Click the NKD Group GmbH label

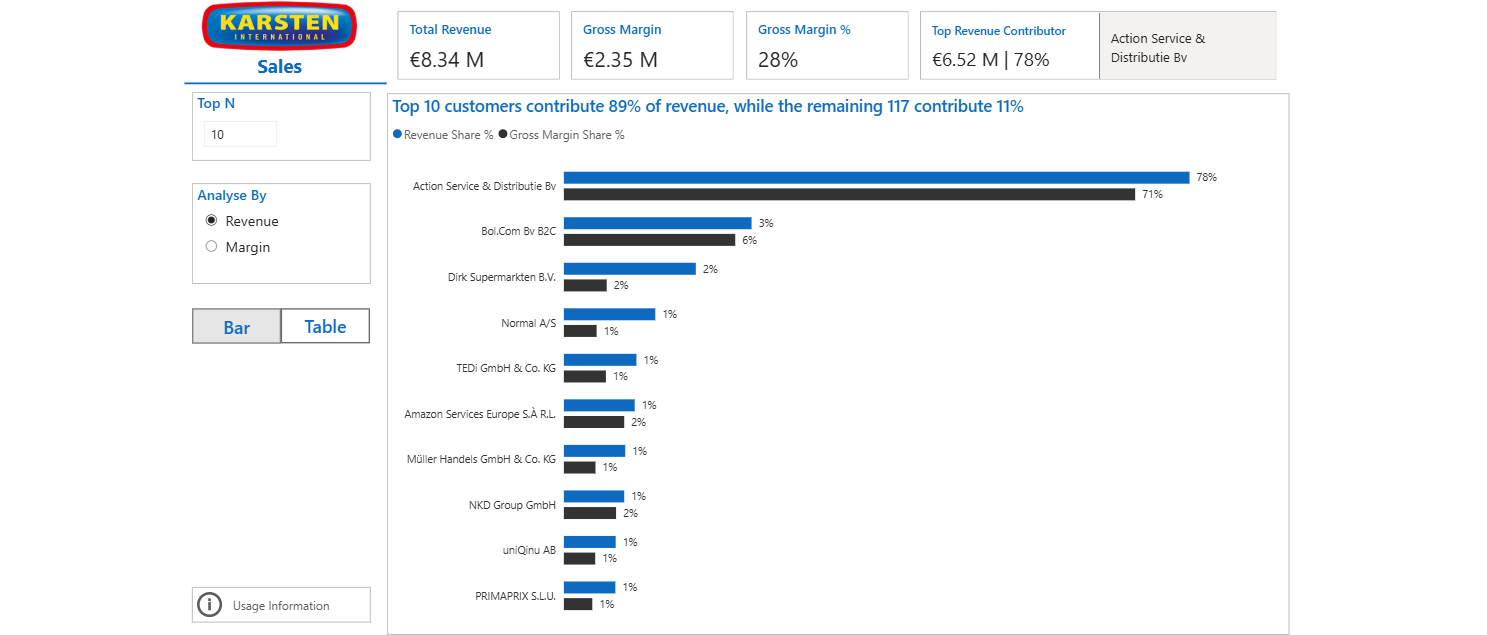tap(512, 505)
